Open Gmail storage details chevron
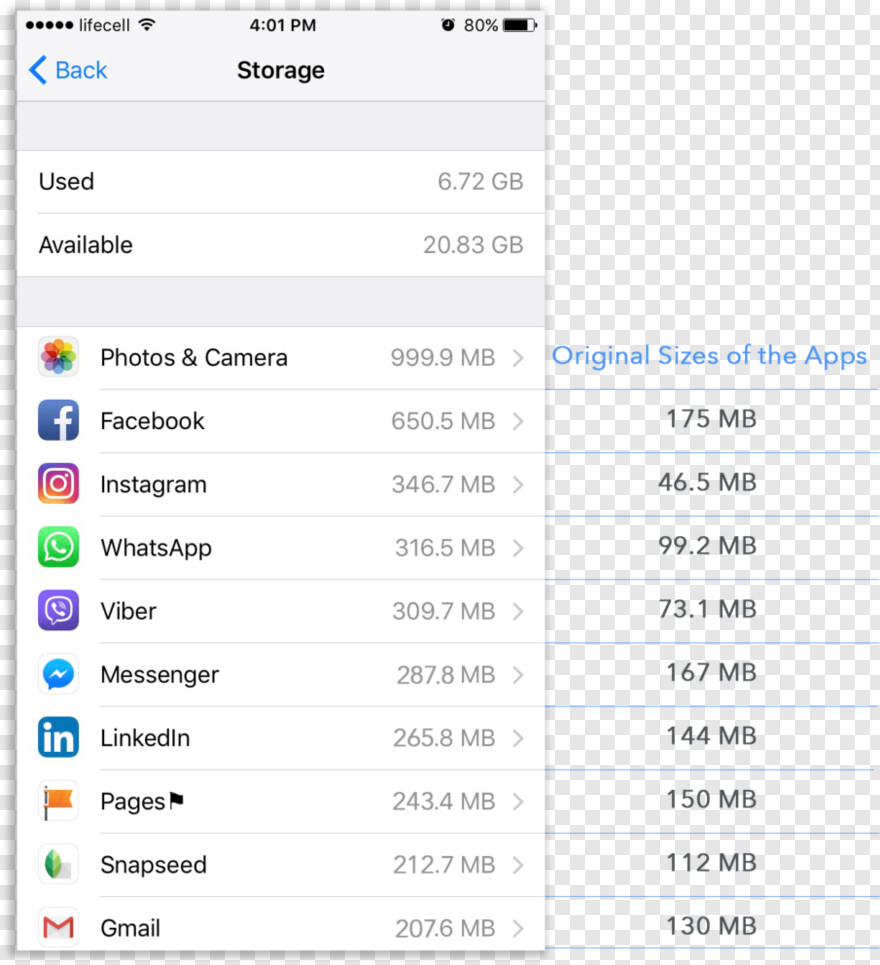 518,929
